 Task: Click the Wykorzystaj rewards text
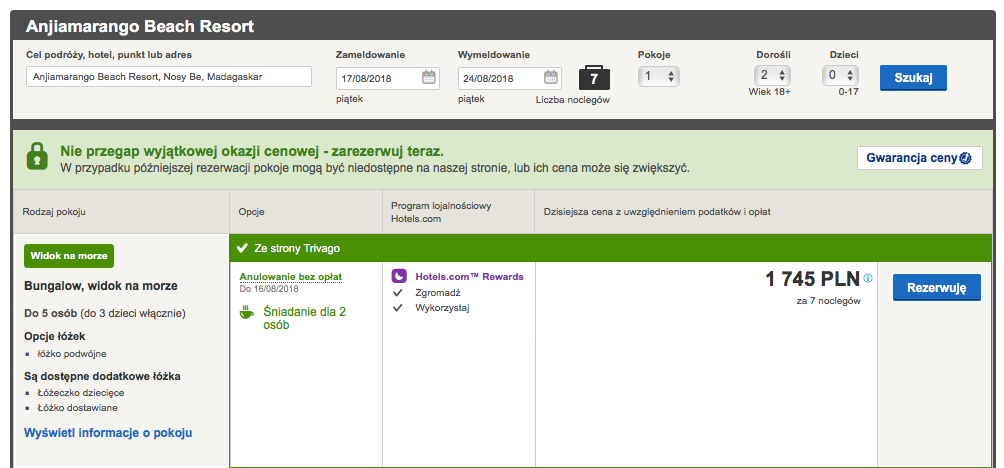[442, 308]
